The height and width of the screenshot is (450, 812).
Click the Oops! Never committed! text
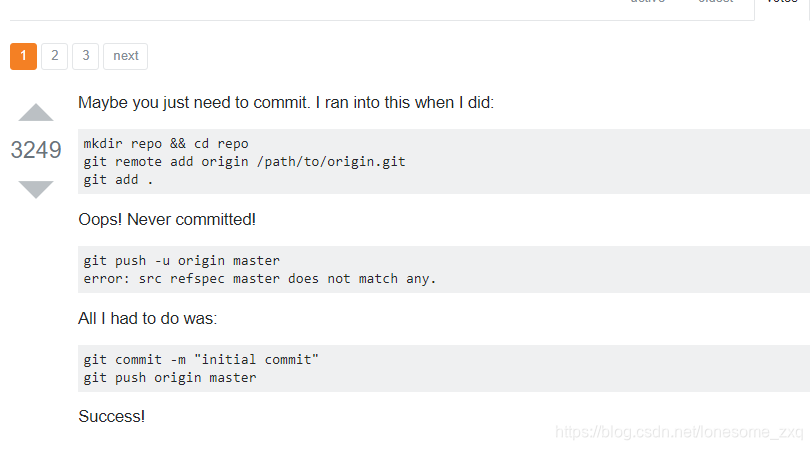tap(167, 220)
